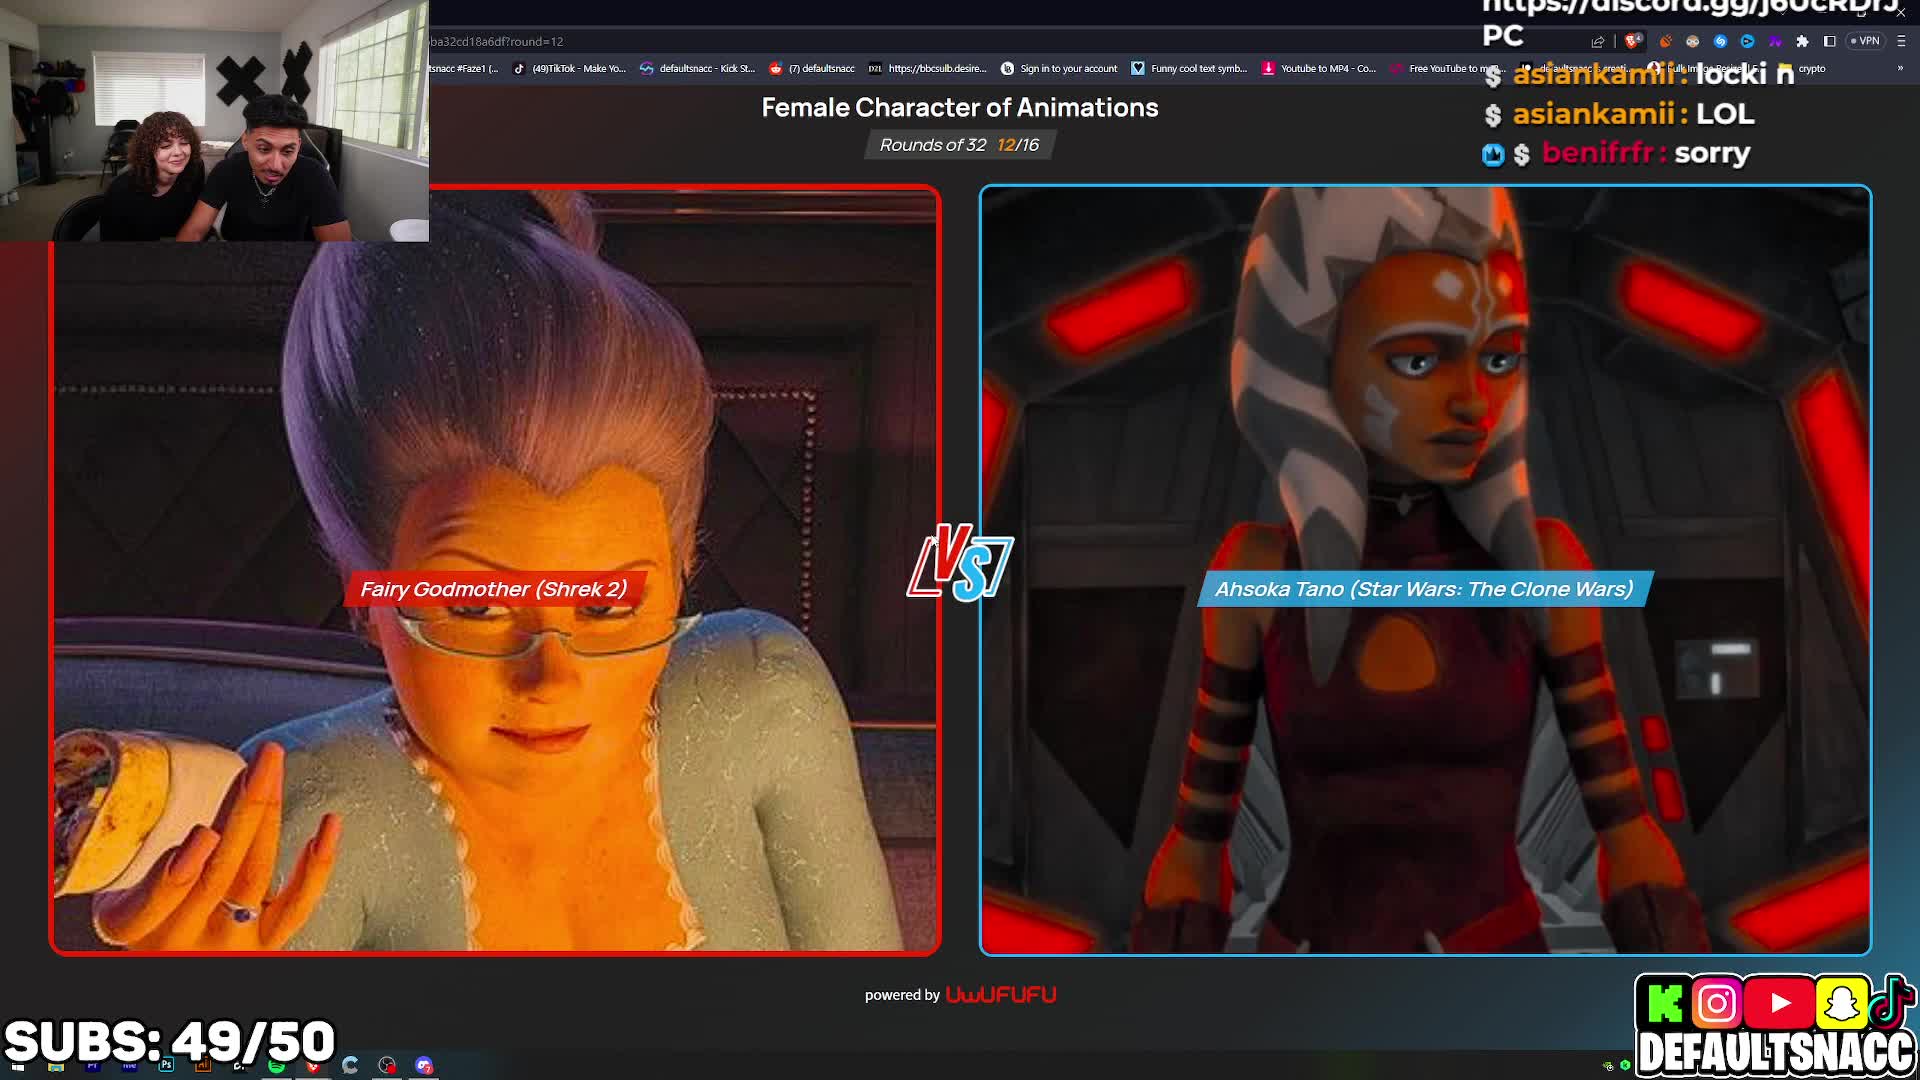Image resolution: width=1920 pixels, height=1080 pixels.
Task: Open the Funny cool text symb... bookmark
Action: (1189, 69)
